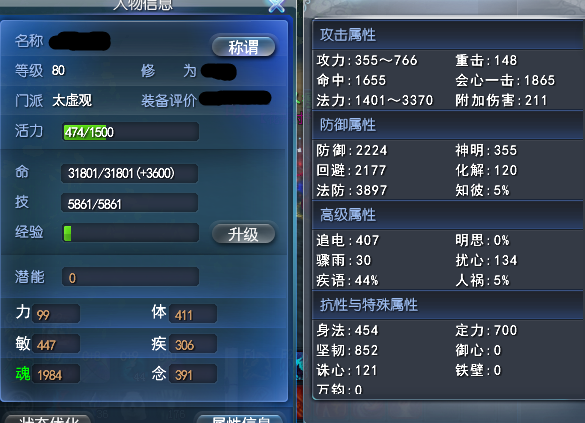The height and width of the screenshot is (423, 585).
Task: Open the 属性信息 tab at bottom
Action: [x=241, y=419]
